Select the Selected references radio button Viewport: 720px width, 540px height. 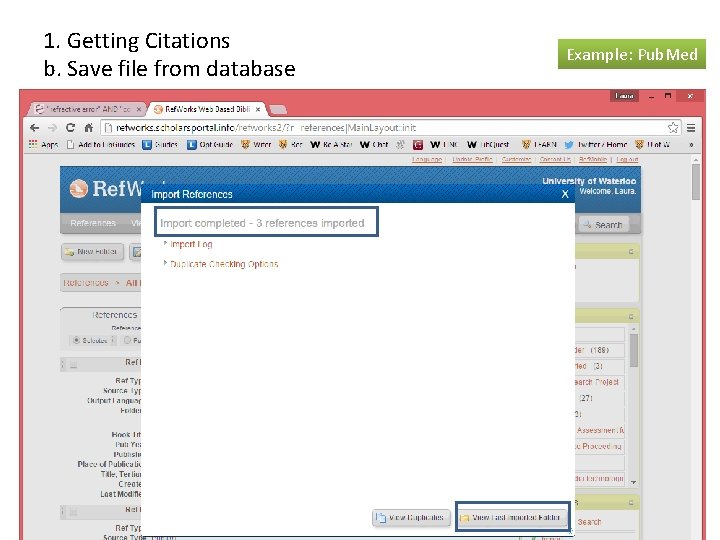point(76,340)
